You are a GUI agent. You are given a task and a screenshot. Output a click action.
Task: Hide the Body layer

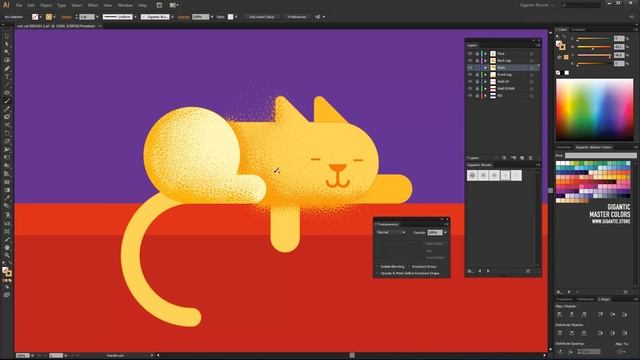[470, 67]
